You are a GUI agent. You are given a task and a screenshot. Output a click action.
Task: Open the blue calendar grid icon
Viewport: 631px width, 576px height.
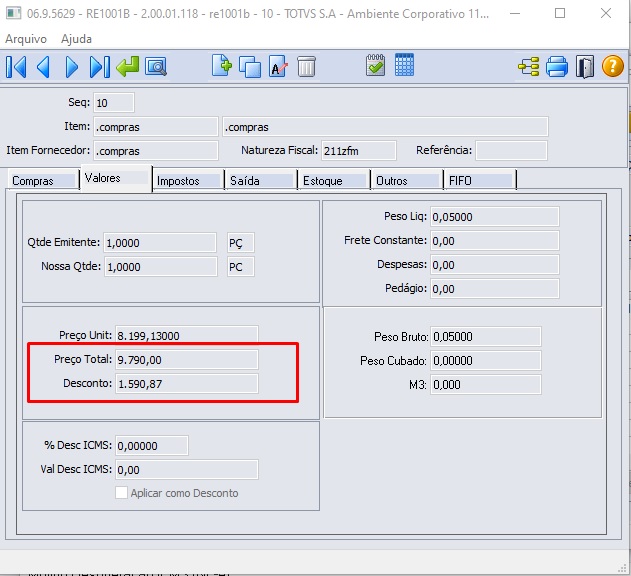point(404,65)
